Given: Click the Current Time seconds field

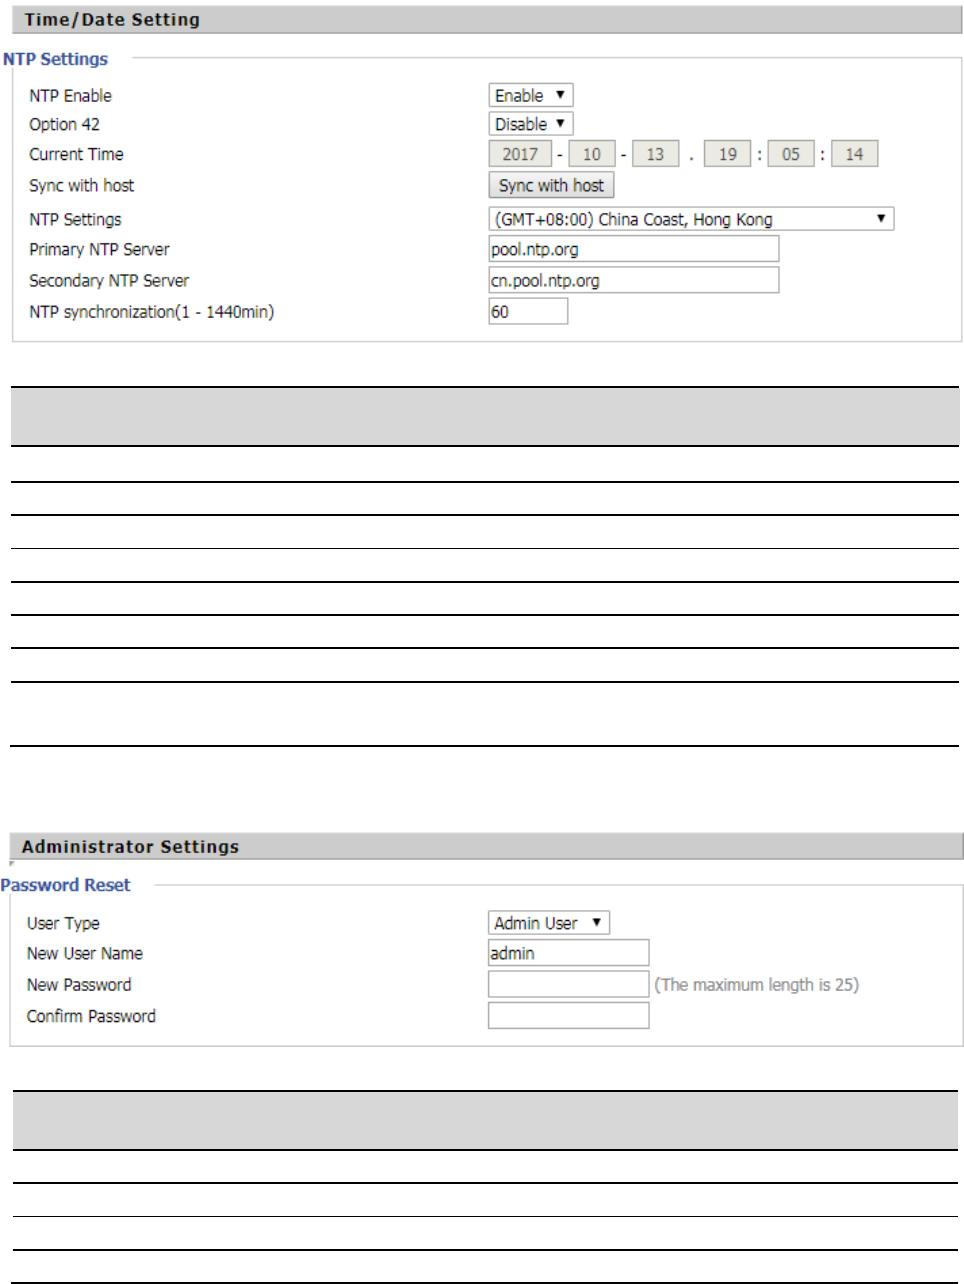Looking at the screenshot, I should pos(854,154).
